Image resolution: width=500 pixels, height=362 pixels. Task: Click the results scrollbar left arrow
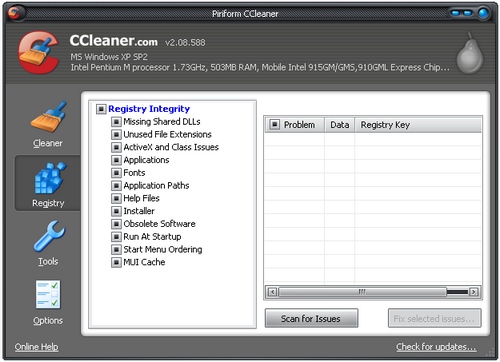coord(272,292)
